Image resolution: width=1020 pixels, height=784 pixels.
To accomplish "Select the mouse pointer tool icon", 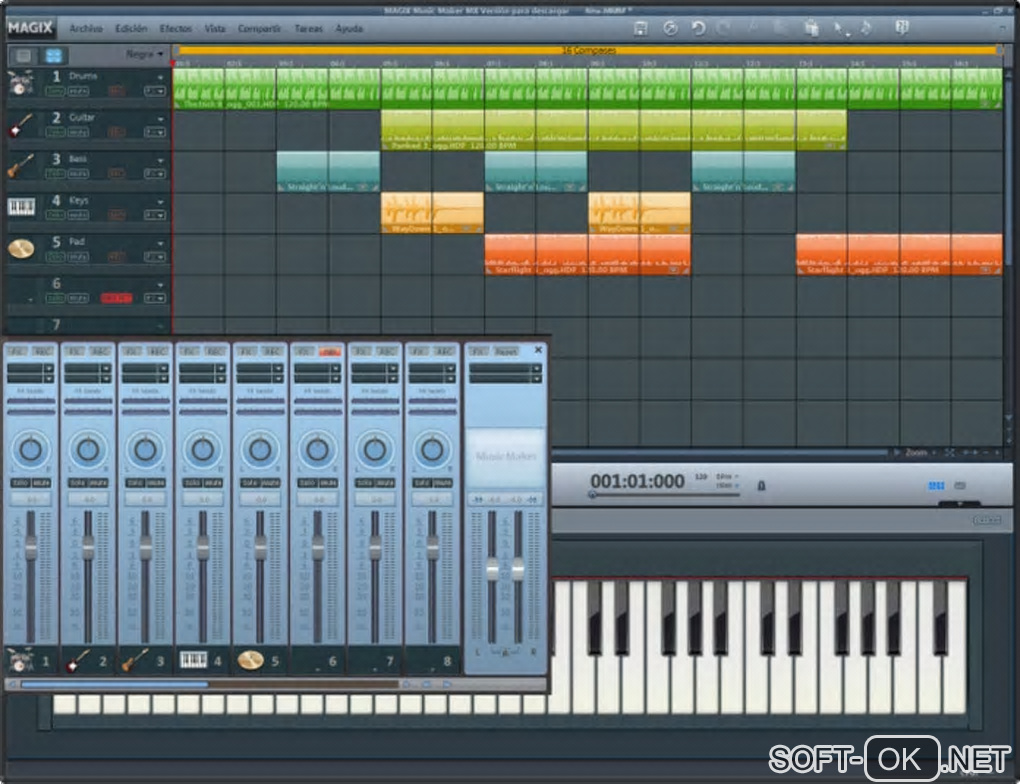I will tap(840, 29).
